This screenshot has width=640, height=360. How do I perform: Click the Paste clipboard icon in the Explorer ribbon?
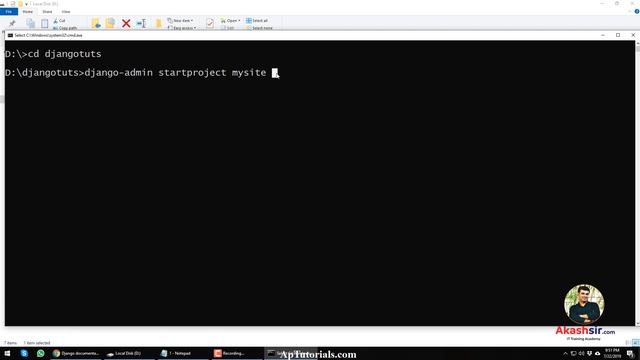(44, 23)
